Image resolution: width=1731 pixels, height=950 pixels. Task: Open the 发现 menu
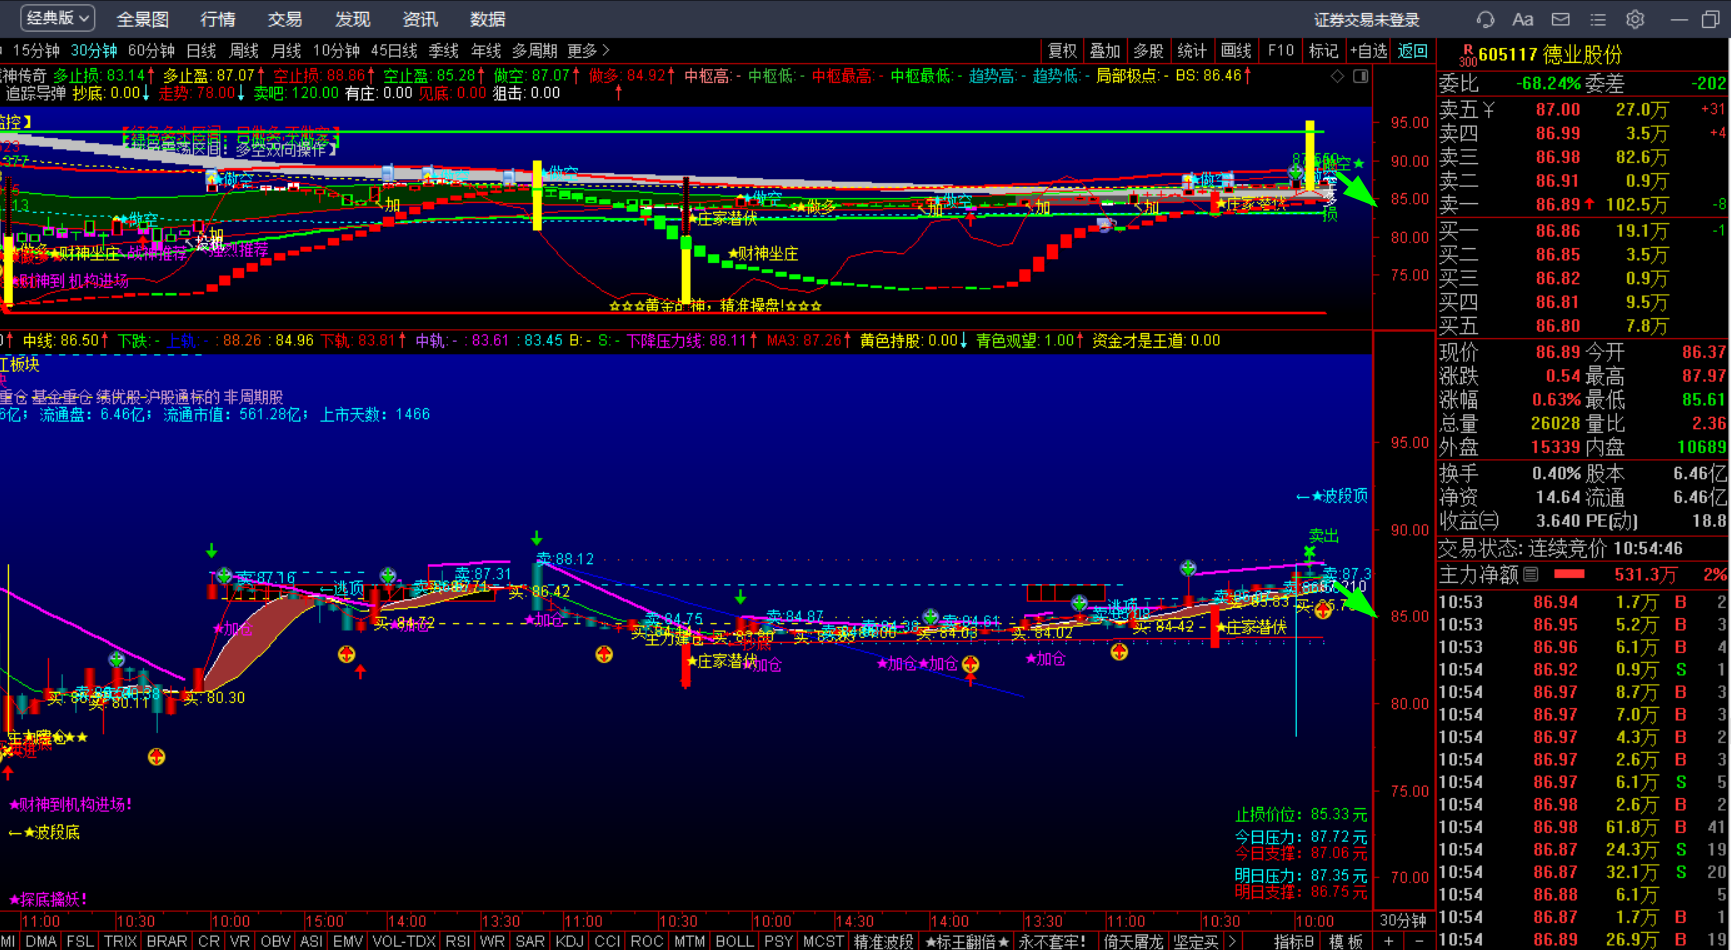click(352, 19)
